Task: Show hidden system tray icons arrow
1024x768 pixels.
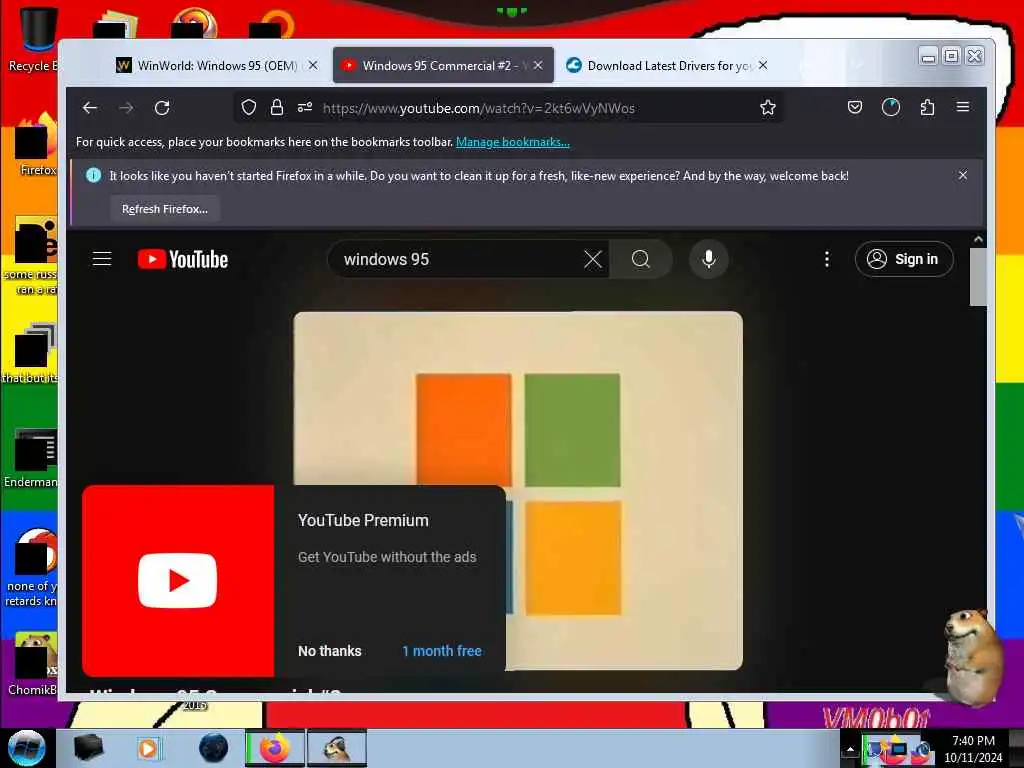Action: 850,750
